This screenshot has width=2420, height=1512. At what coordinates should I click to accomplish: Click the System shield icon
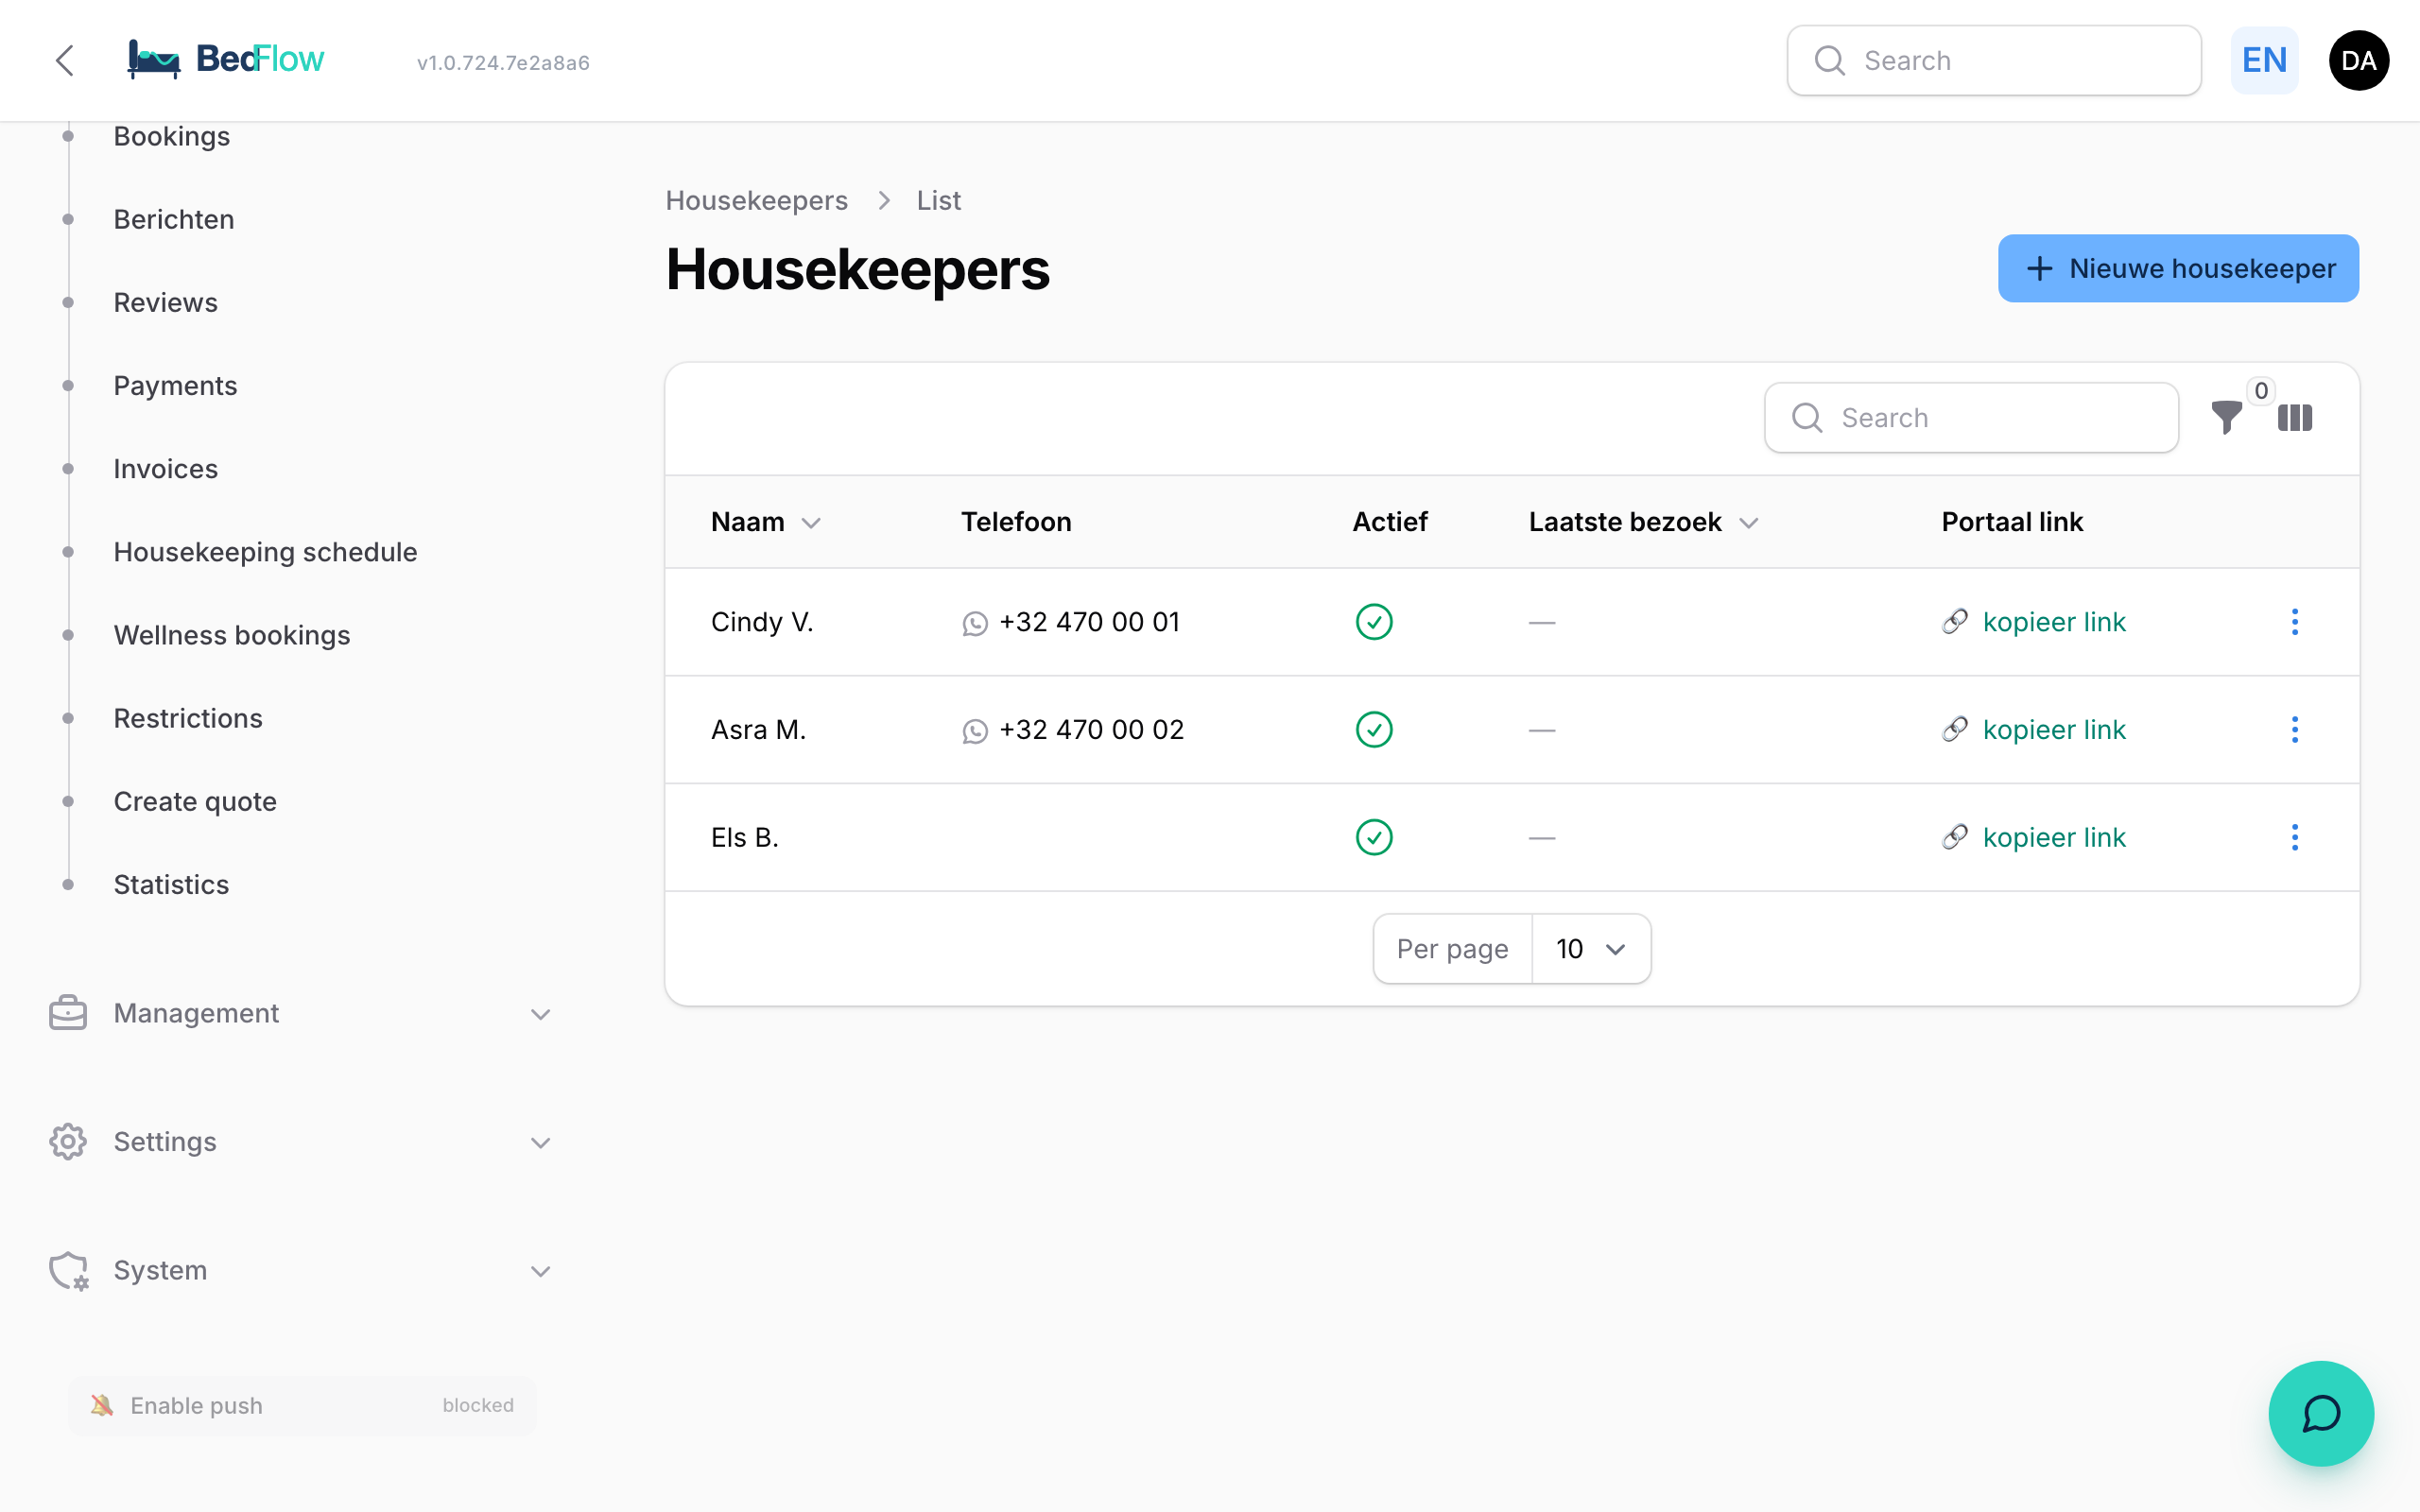68,1270
